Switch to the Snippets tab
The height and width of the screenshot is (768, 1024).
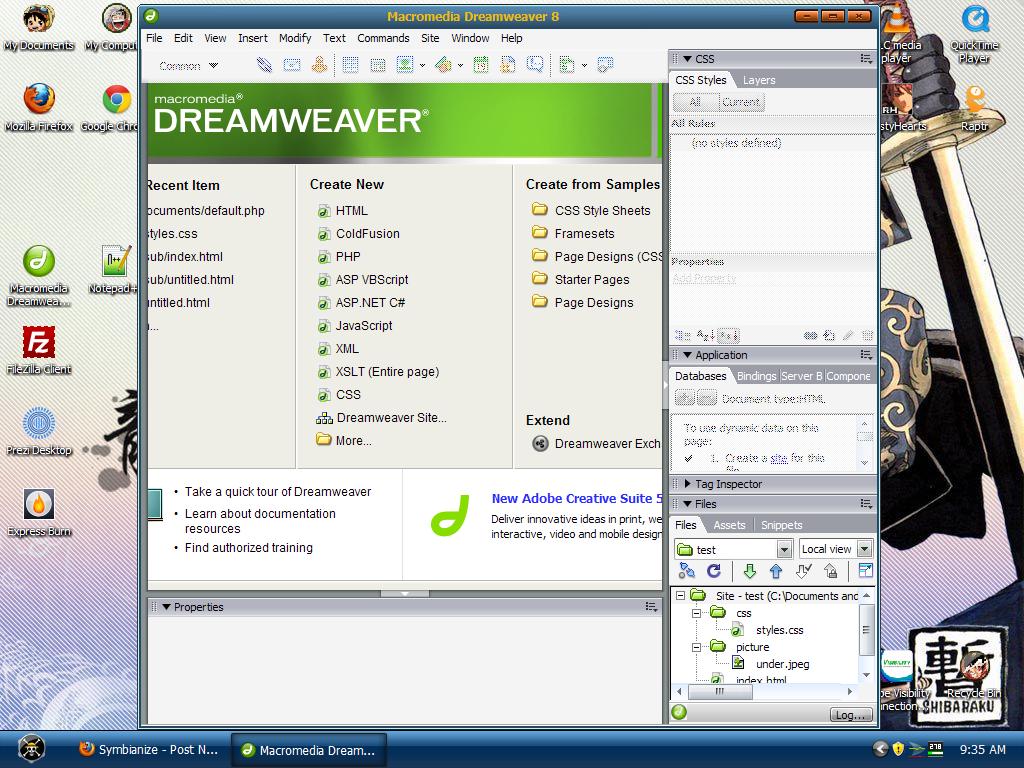[x=781, y=525]
